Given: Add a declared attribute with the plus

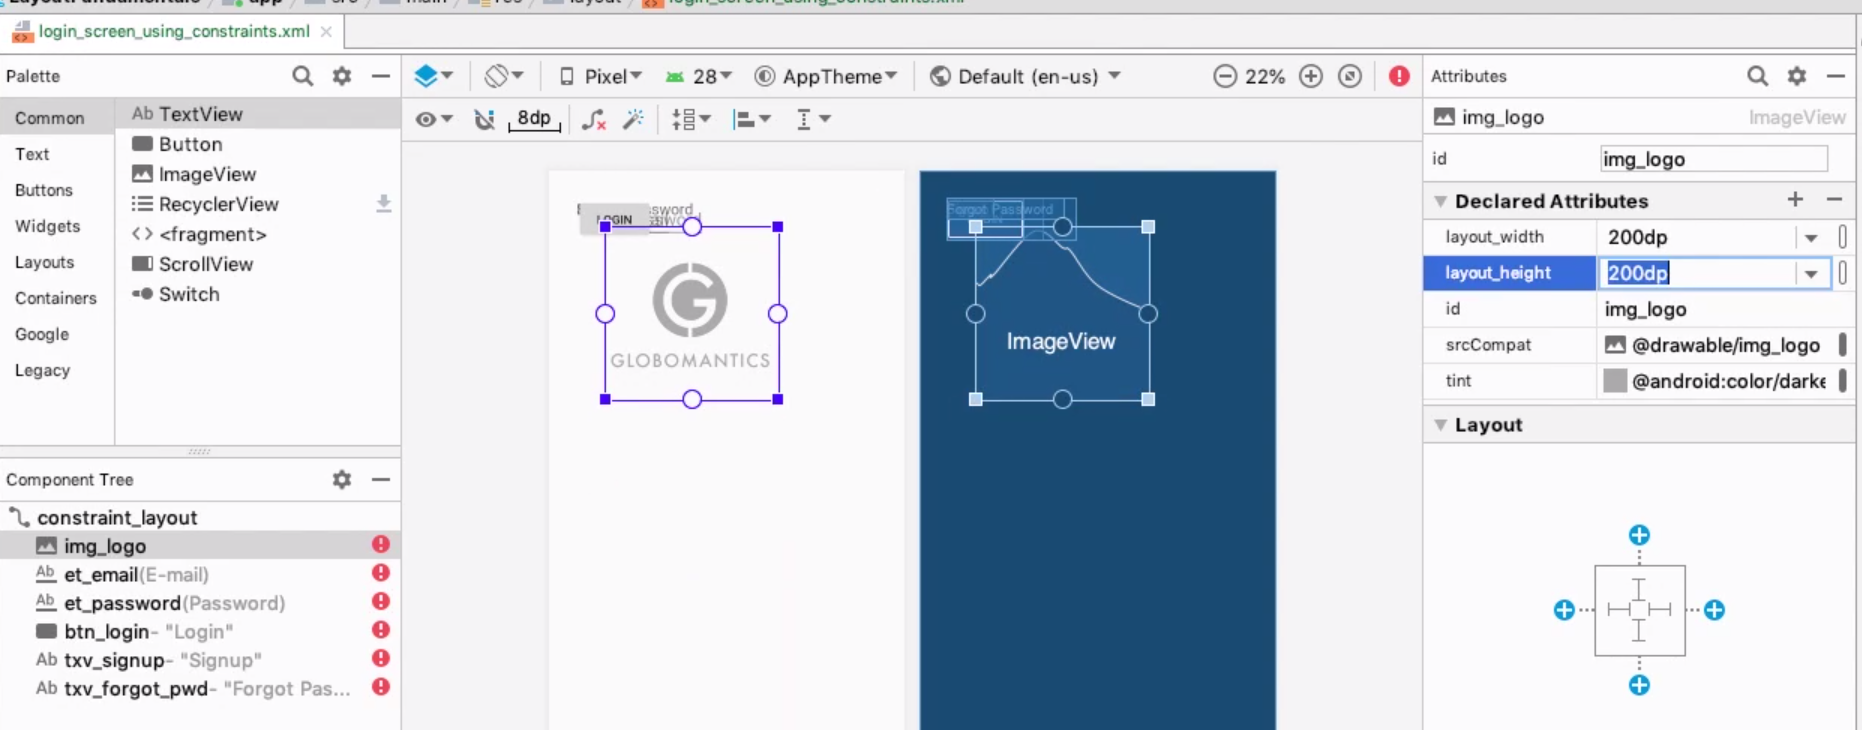Looking at the screenshot, I should pyautogui.click(x=1796, y=200).
